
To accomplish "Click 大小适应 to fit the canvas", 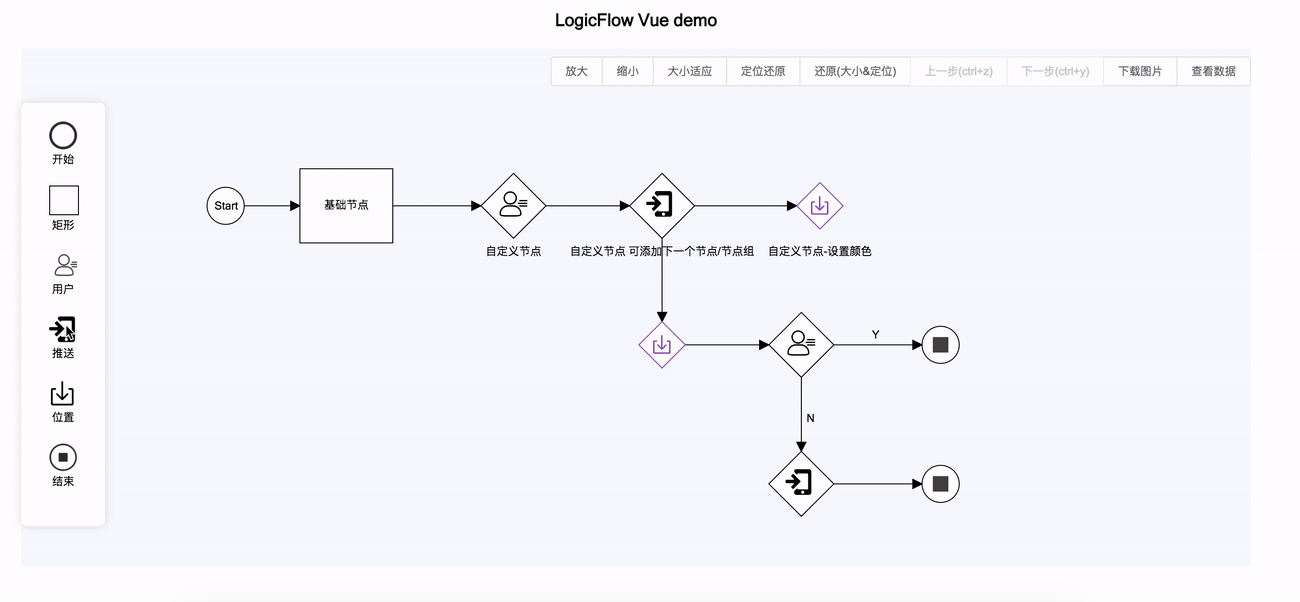I will (x=689, y=71).
